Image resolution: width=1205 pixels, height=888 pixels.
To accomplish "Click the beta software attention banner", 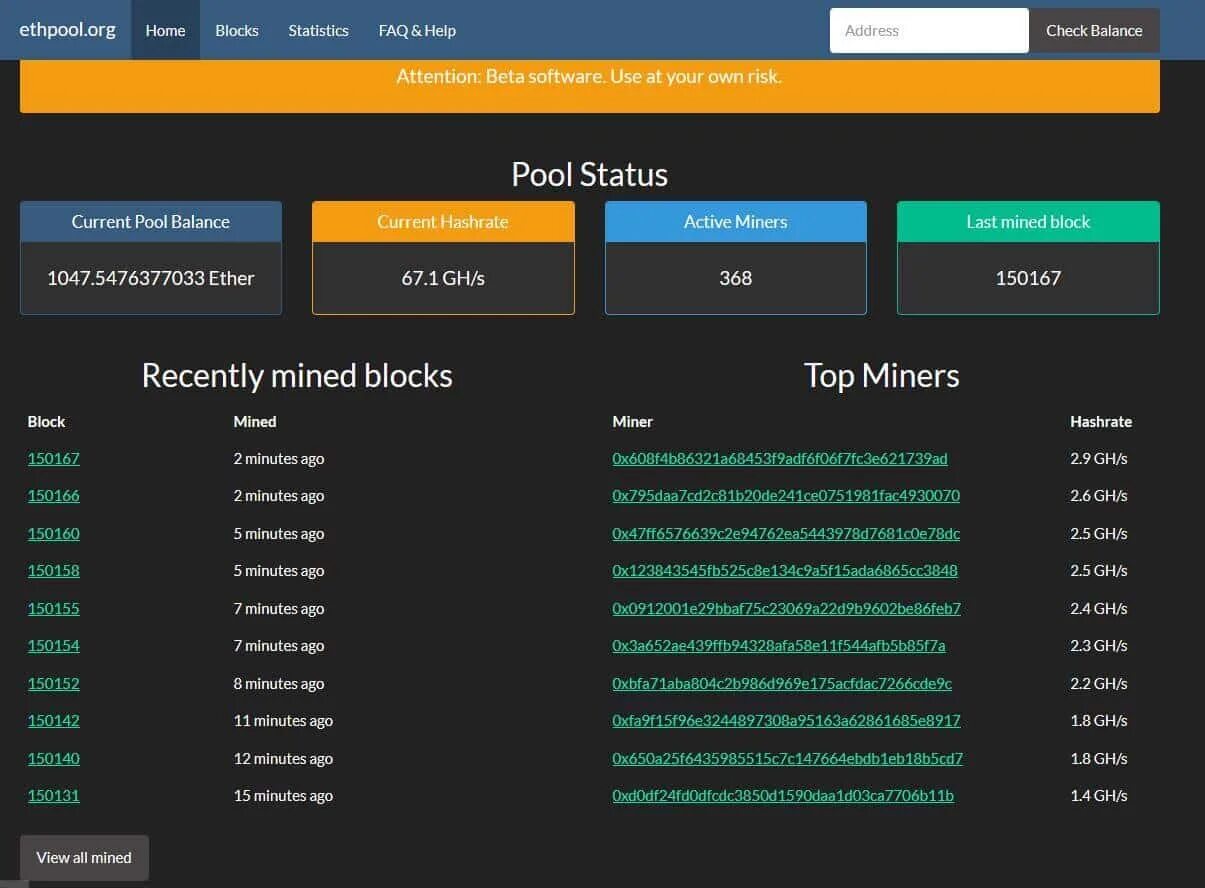I will click(x=590, y=86).
